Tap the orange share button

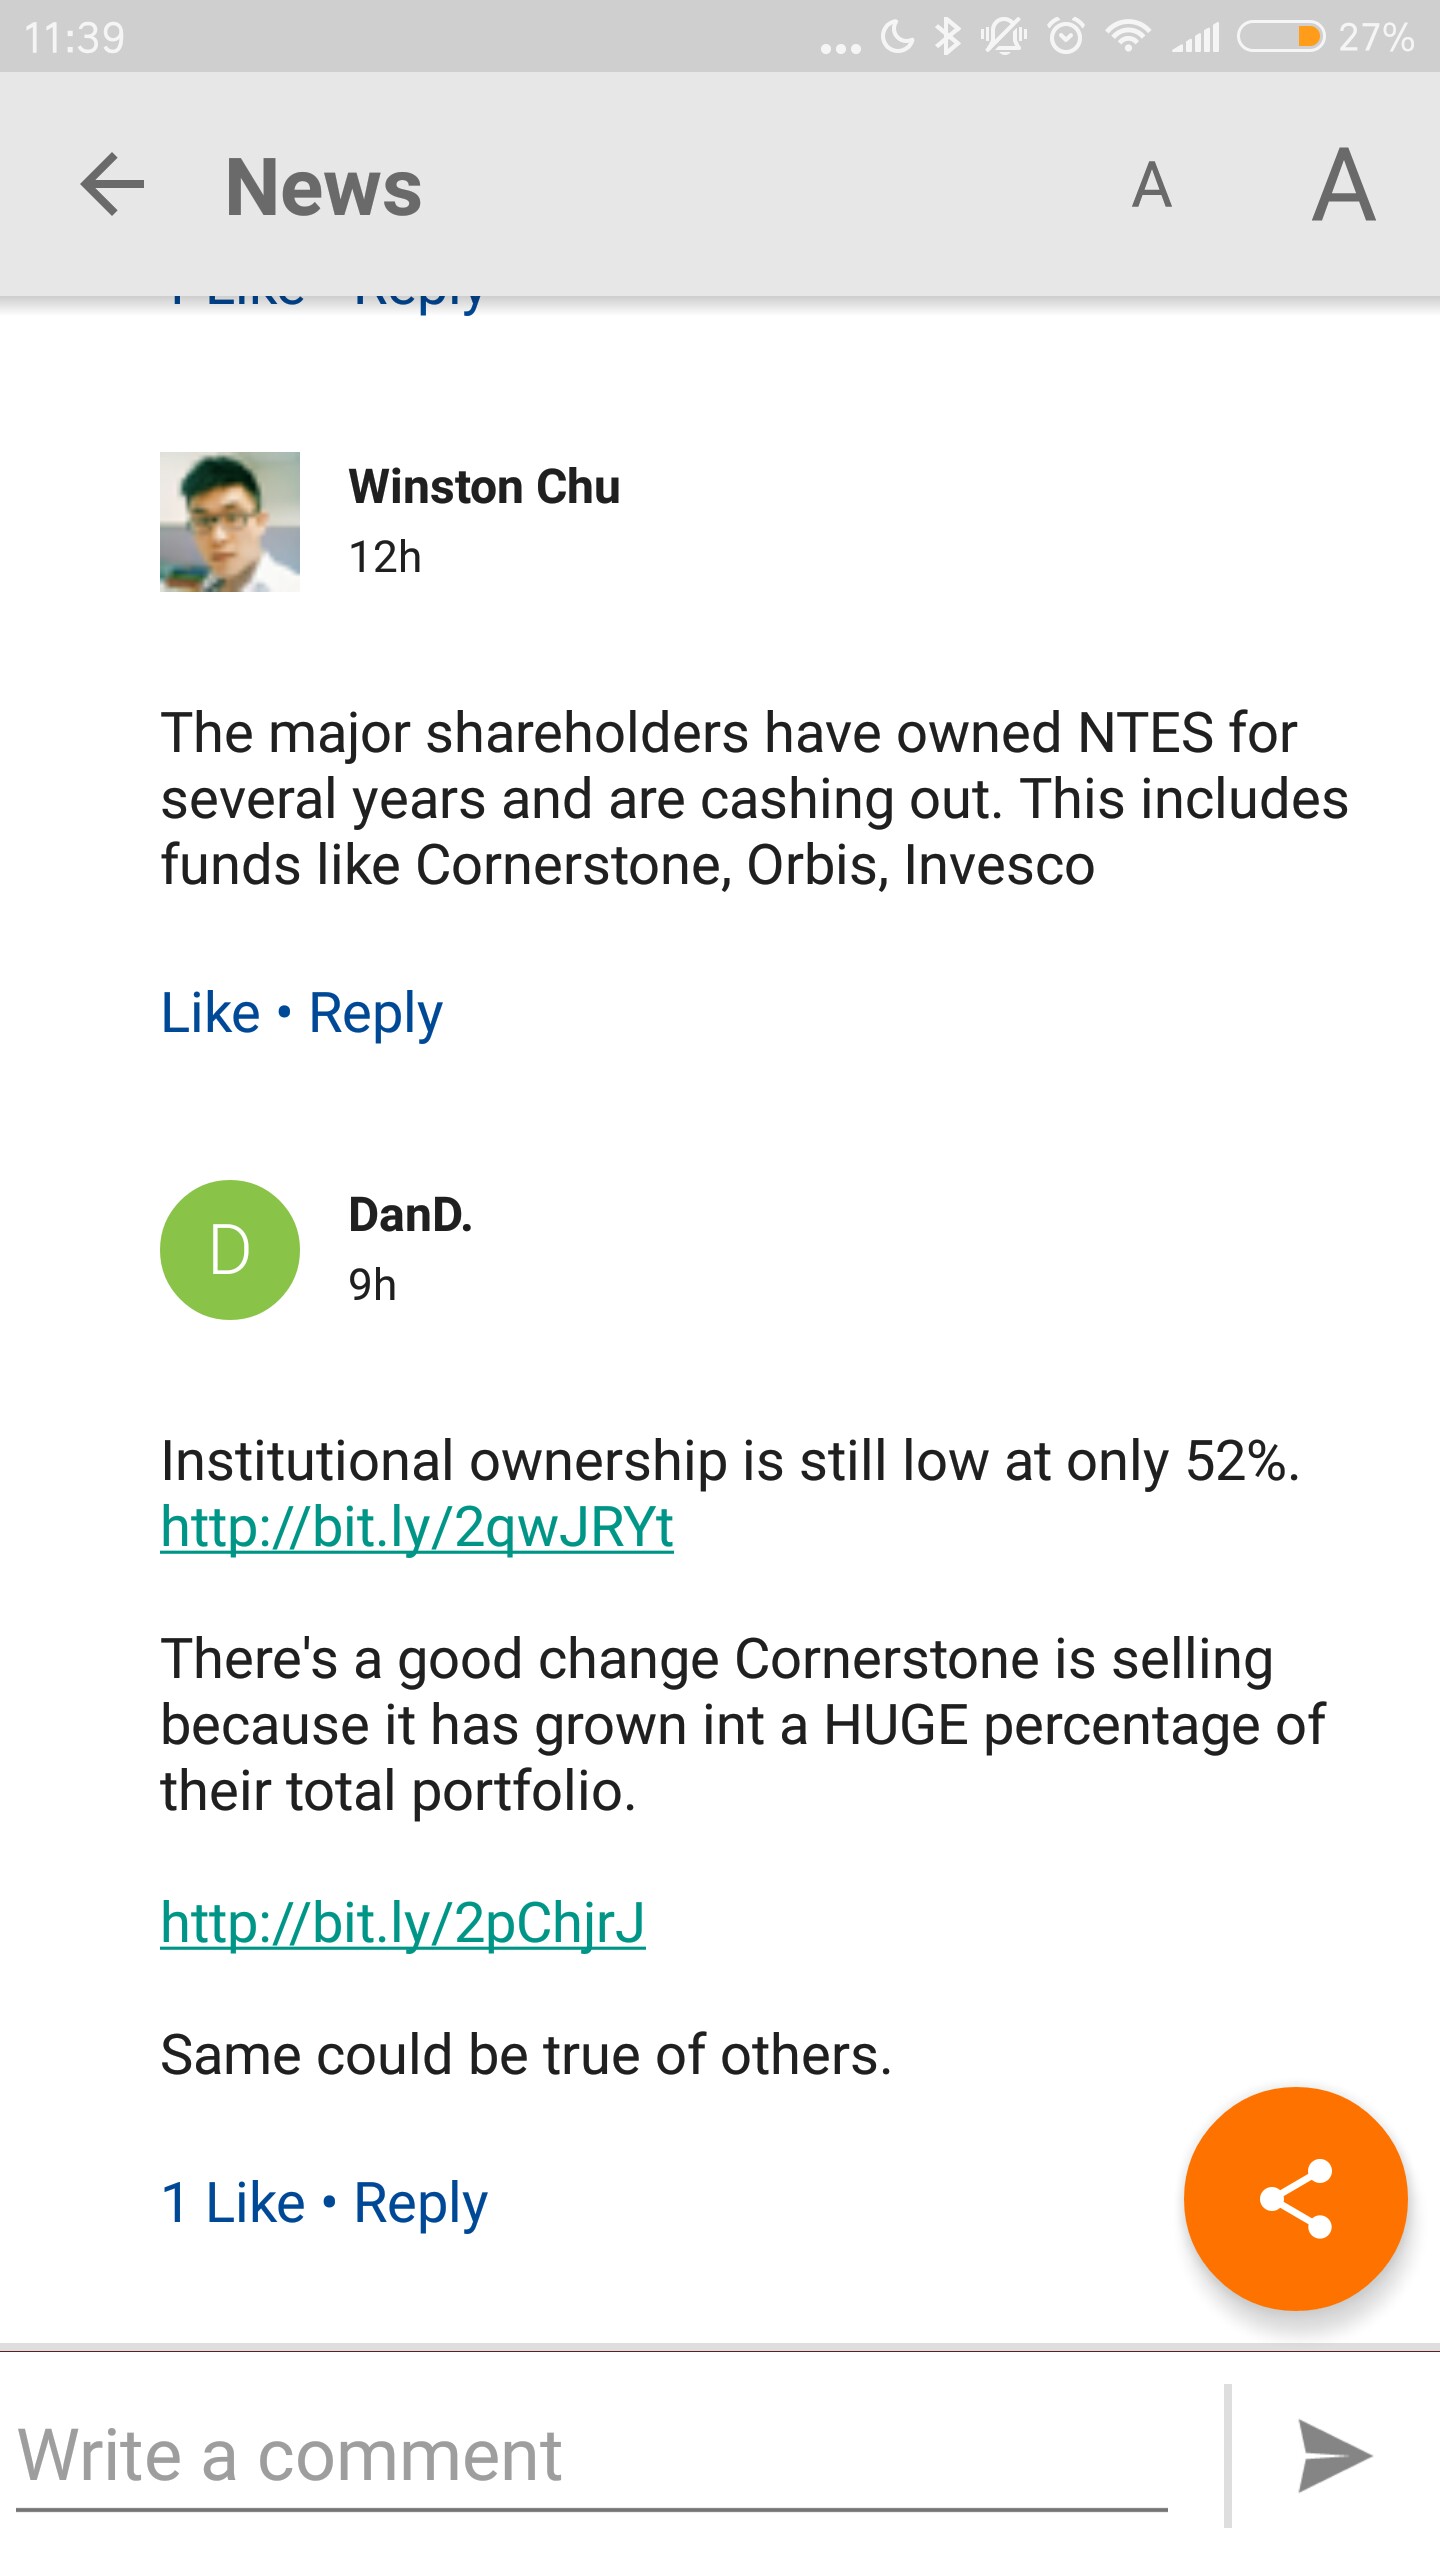coord(1295,2198)
